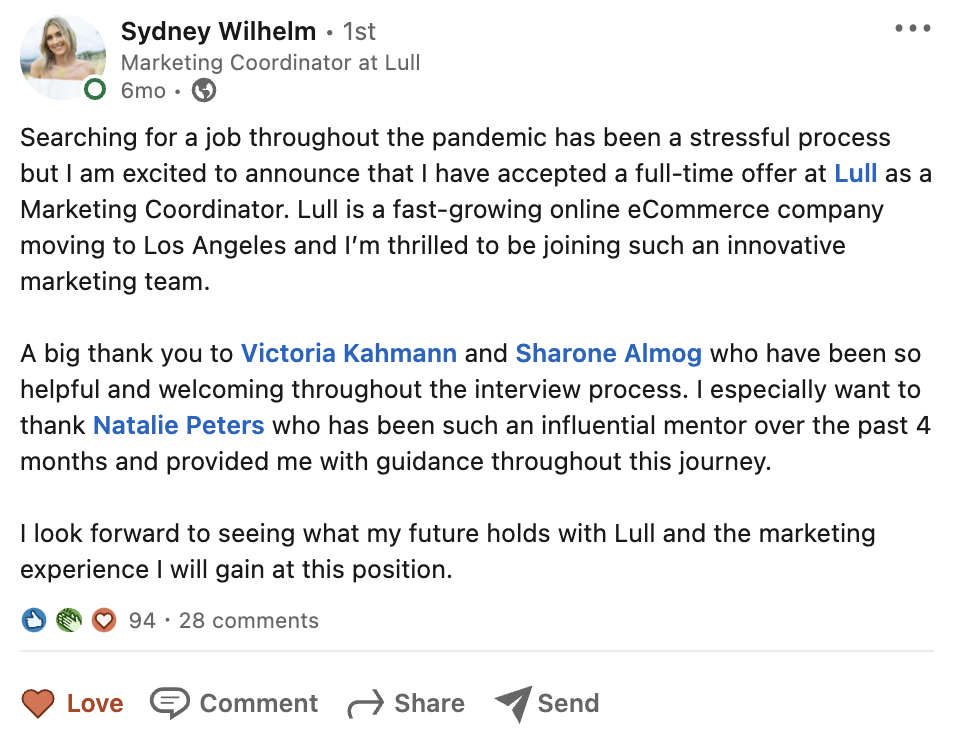The height and width of the screenshot is (746, 954).
Task: Expand the 28 comments section
Action: pyautogui.click(x=248, y=620)
